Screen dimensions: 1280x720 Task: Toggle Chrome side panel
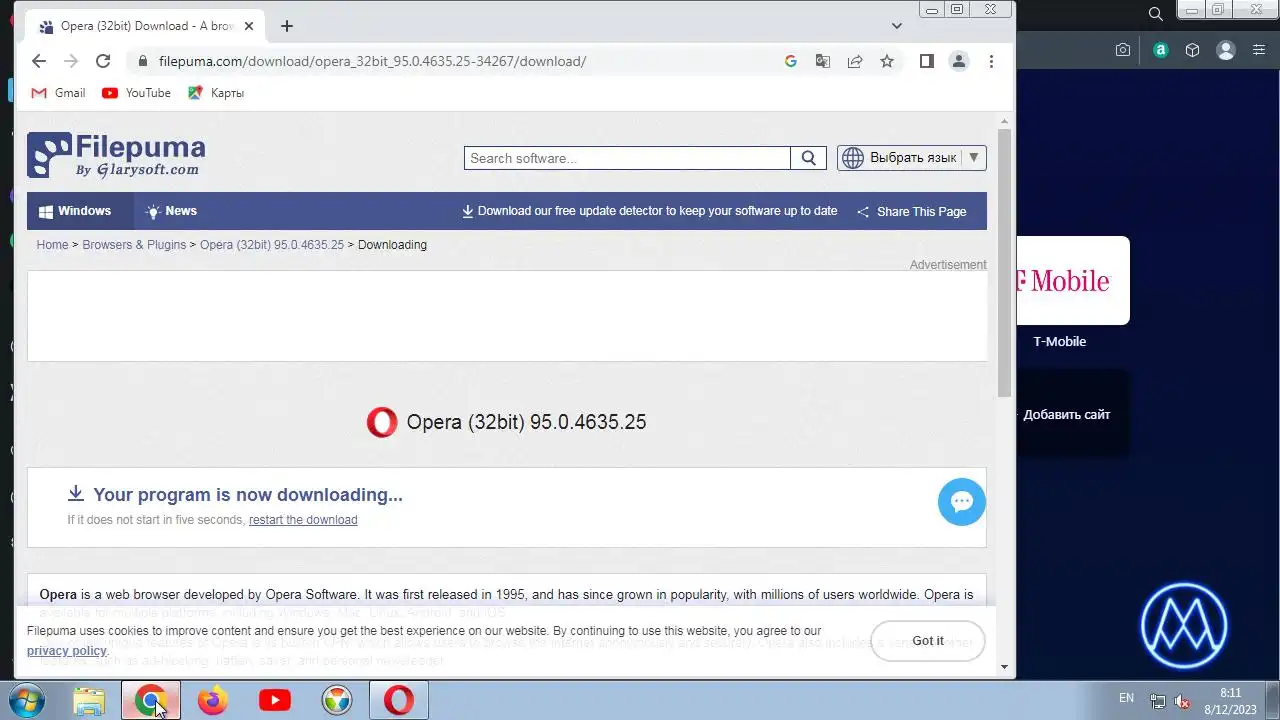pyautogui.click(x=927, y=61)
